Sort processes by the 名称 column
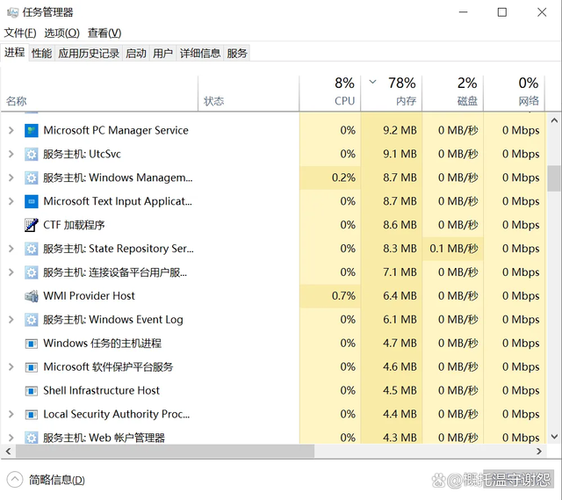This screenshot has width=562, height=500. point(99,93)
